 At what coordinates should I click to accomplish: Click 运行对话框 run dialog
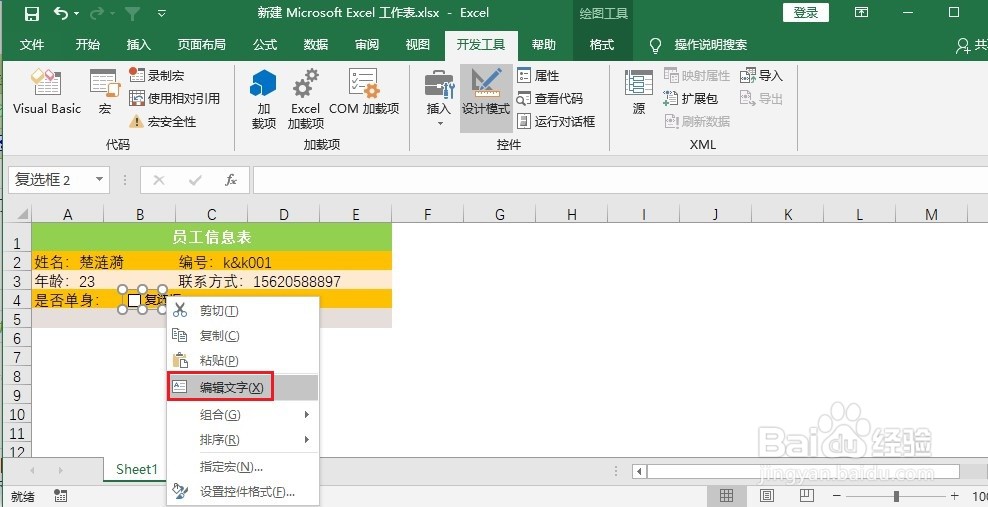tap(556, 122)
